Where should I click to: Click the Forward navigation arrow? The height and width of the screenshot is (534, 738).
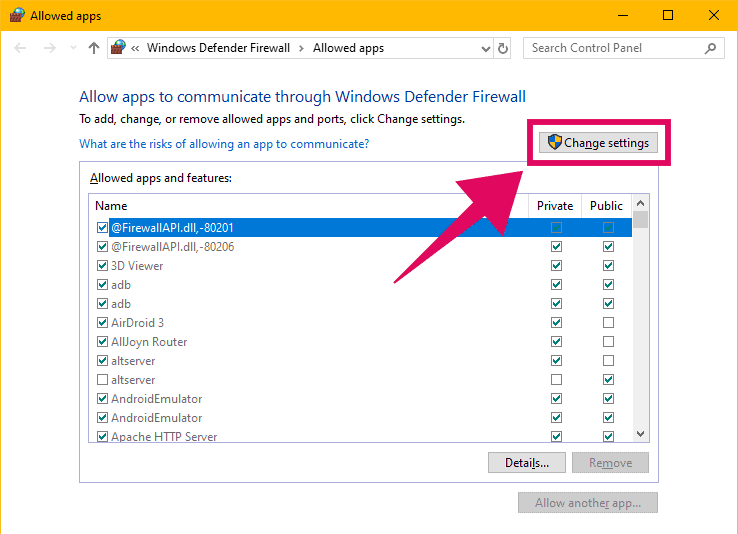coord(49,48)
